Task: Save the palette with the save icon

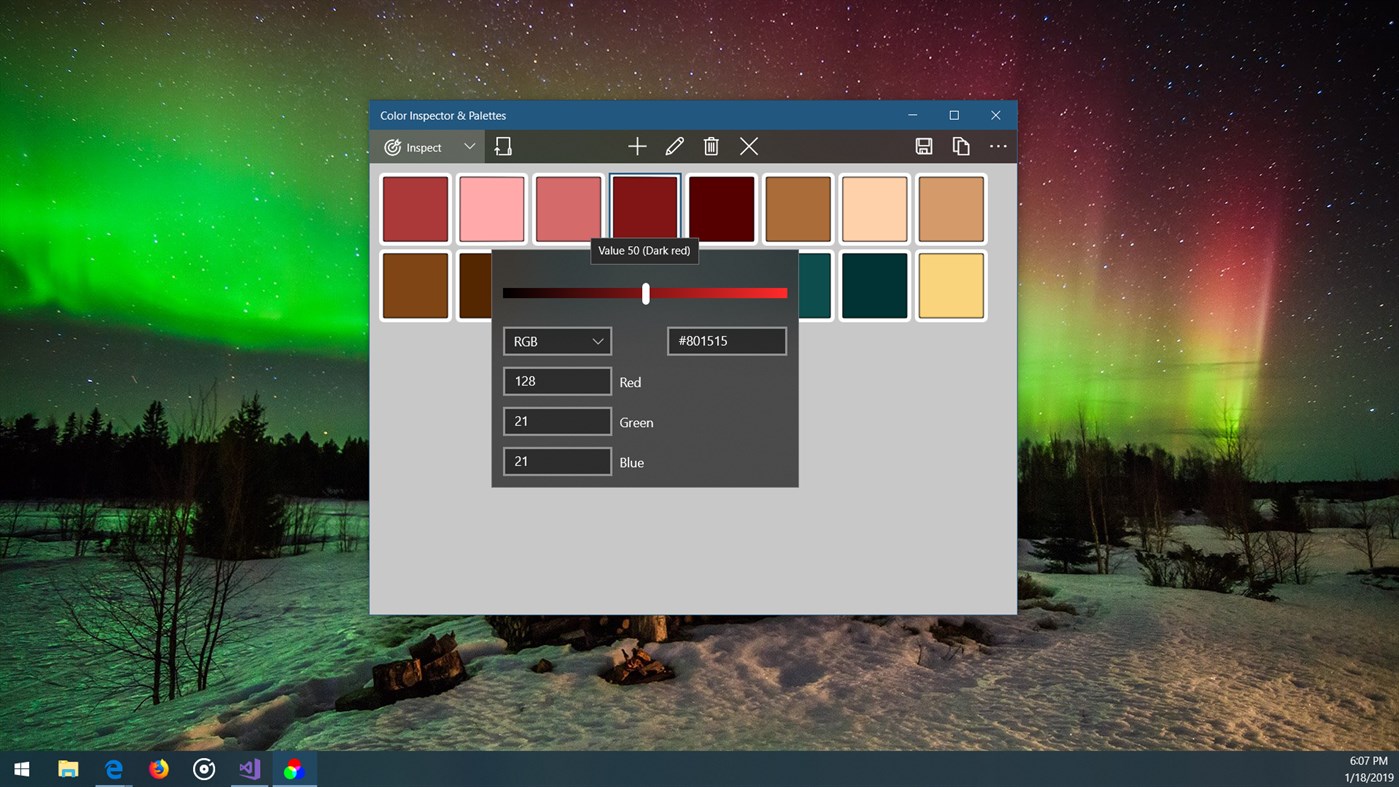Action: tap(923, 146)
